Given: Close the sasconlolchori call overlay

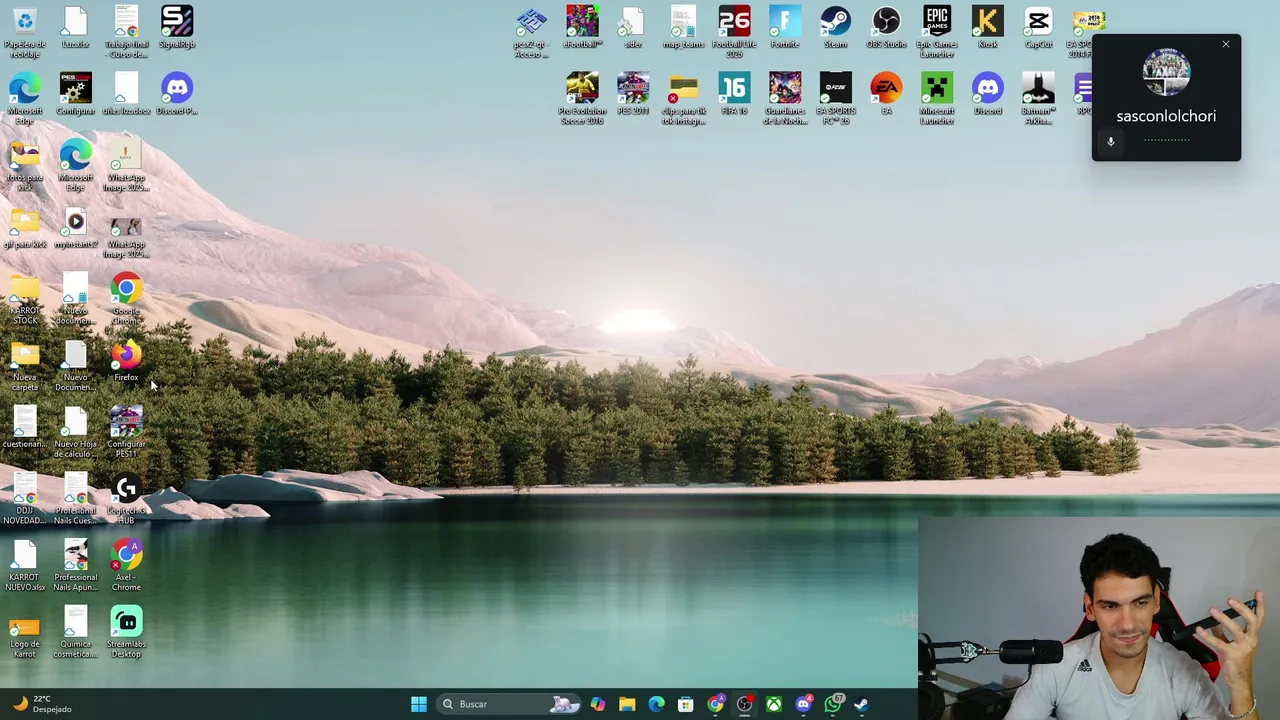Looking at the screenshot, I should coord(1225,44).
